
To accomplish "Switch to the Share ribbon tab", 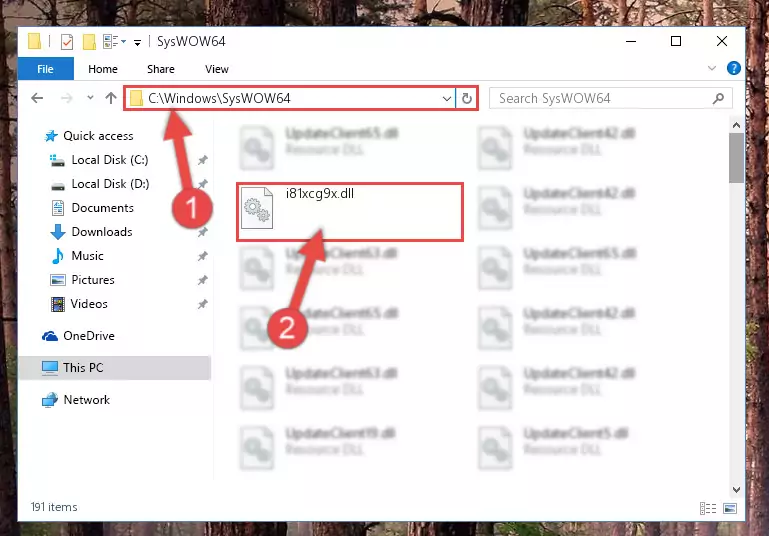I will [x=161, y=69].
